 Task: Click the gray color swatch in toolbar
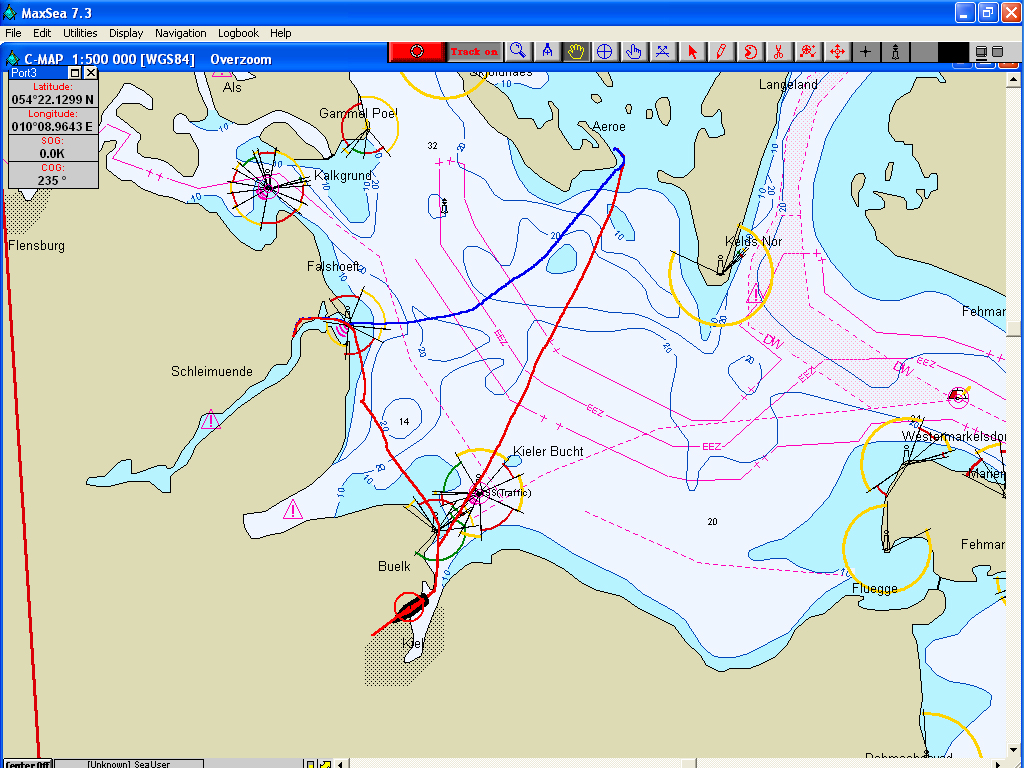pos(924,52)
